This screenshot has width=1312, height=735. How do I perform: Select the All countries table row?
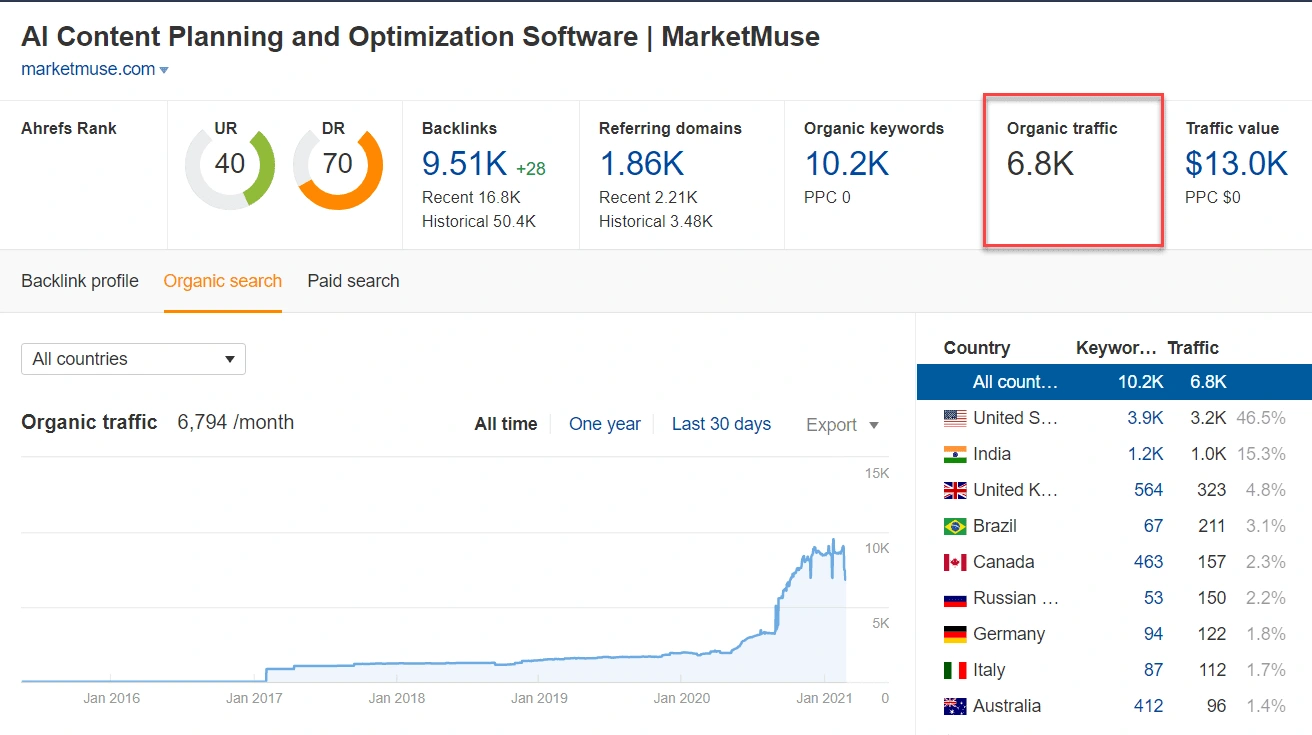click(x=1114, y=382)
